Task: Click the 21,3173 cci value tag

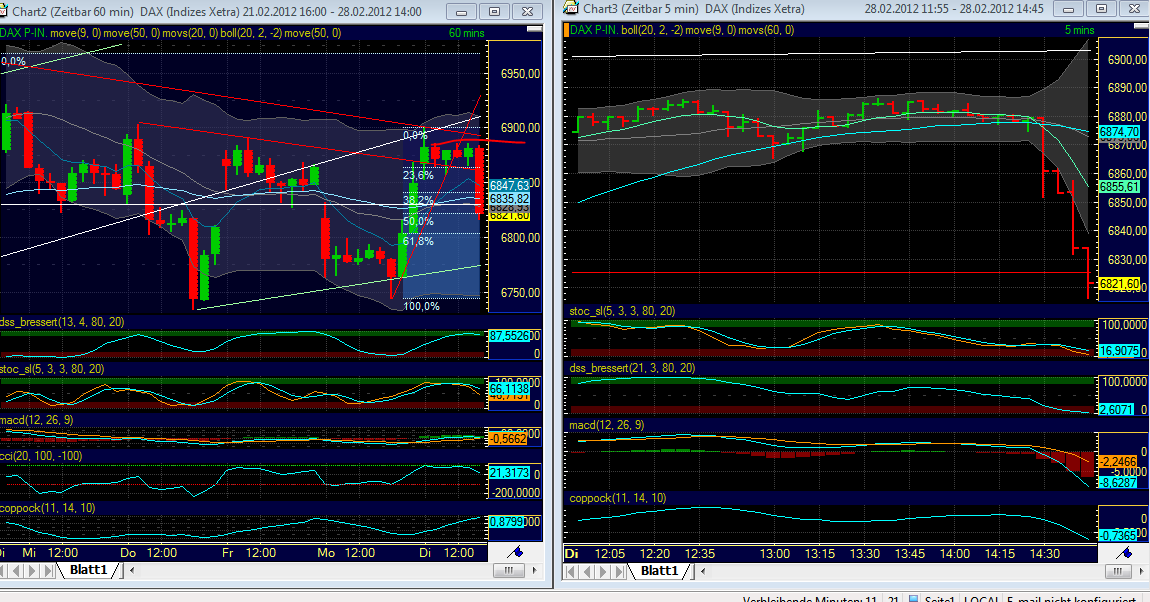Action: (x=509, y=473)
